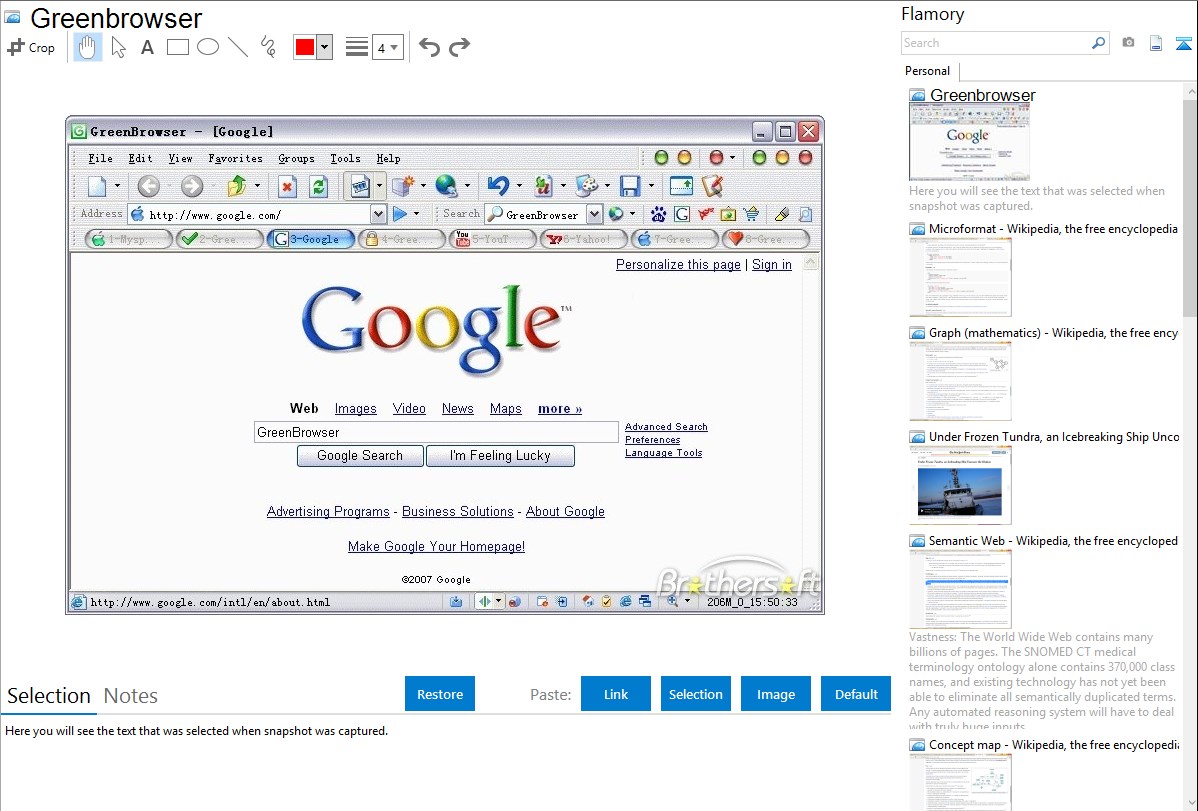Click the globe icon in GreenBrowser toolbar

(446, 186)
